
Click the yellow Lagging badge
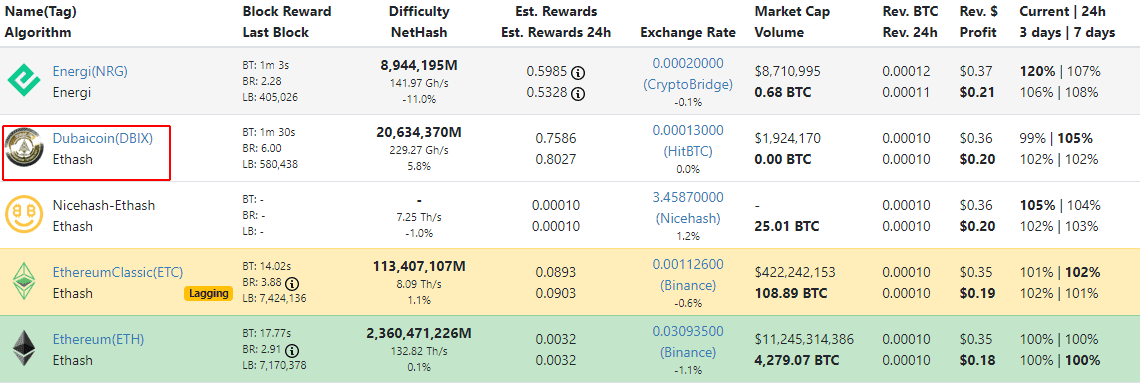click(208, 293)
